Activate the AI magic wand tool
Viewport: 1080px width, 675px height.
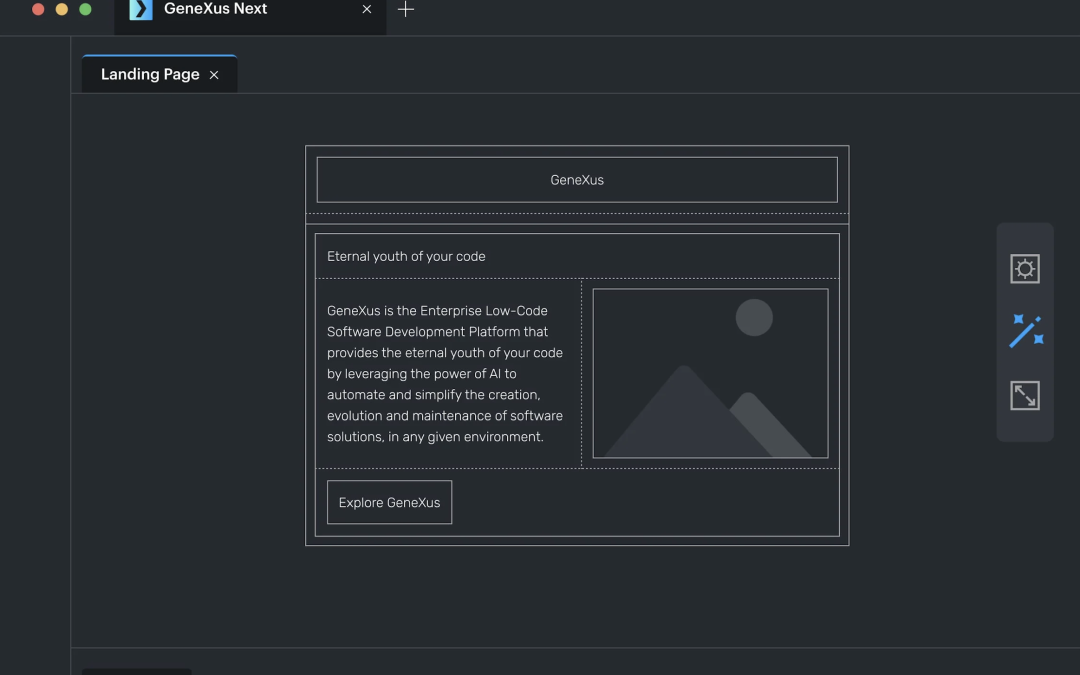(x=1026, y=331)
